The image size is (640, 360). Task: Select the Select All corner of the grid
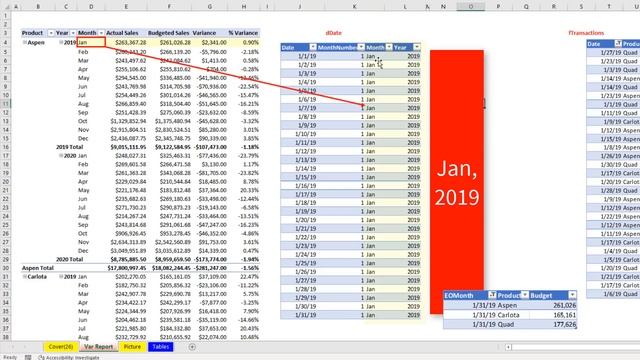tap(6, 7)
